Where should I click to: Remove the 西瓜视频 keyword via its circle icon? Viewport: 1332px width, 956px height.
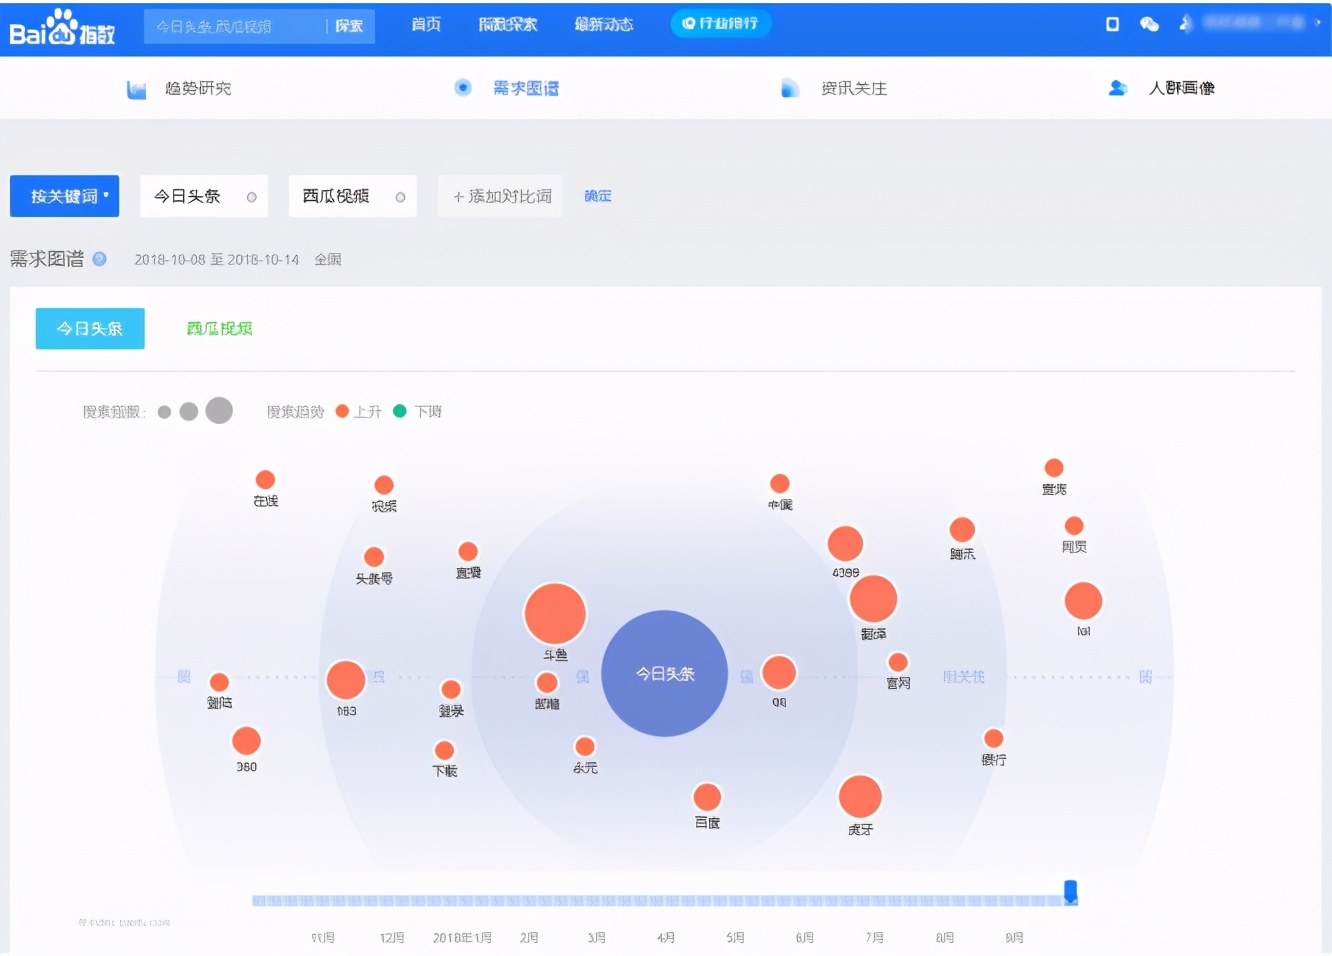pyautogui.click(x=400, y=197)
